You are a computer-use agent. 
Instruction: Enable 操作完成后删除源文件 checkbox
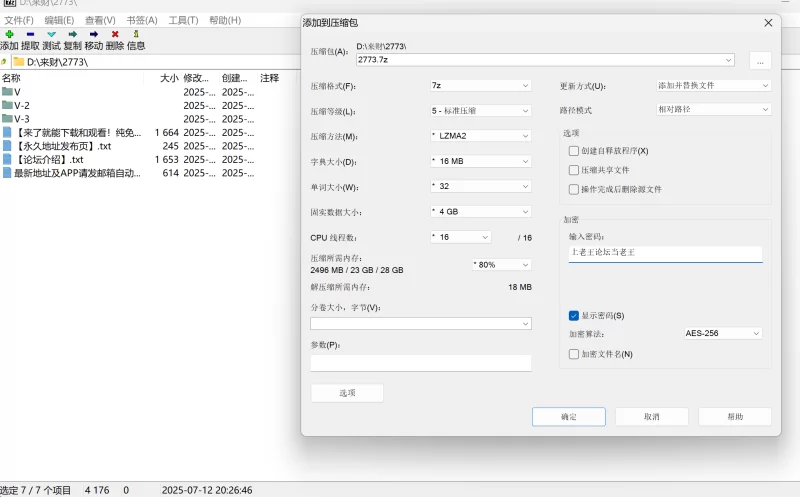(573, 189)
